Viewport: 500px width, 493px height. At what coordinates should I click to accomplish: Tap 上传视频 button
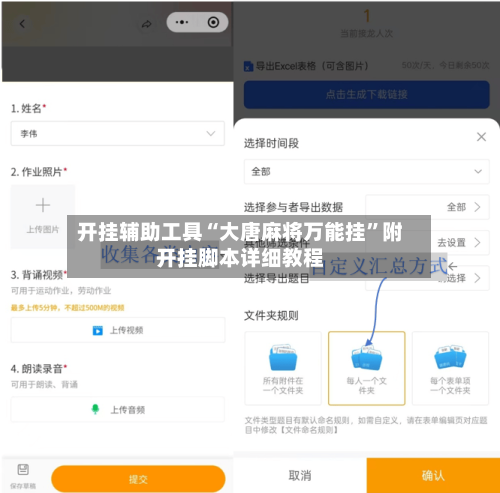(118, 330)
